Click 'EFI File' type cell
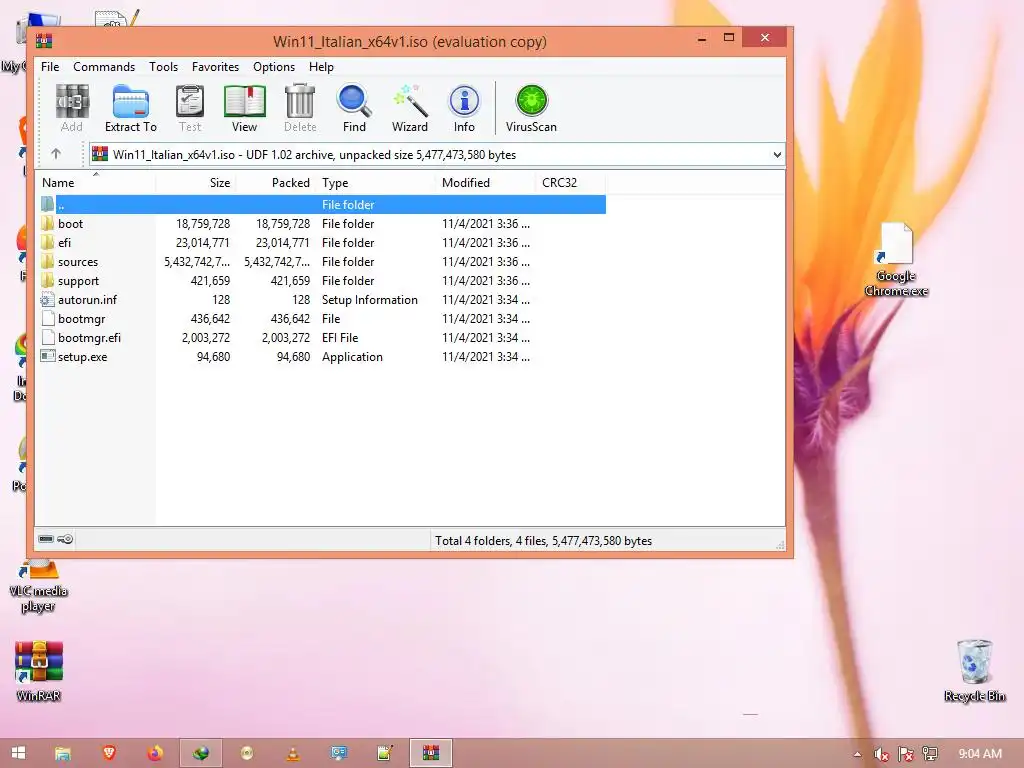1024x768 pixels. coord(340,338)
